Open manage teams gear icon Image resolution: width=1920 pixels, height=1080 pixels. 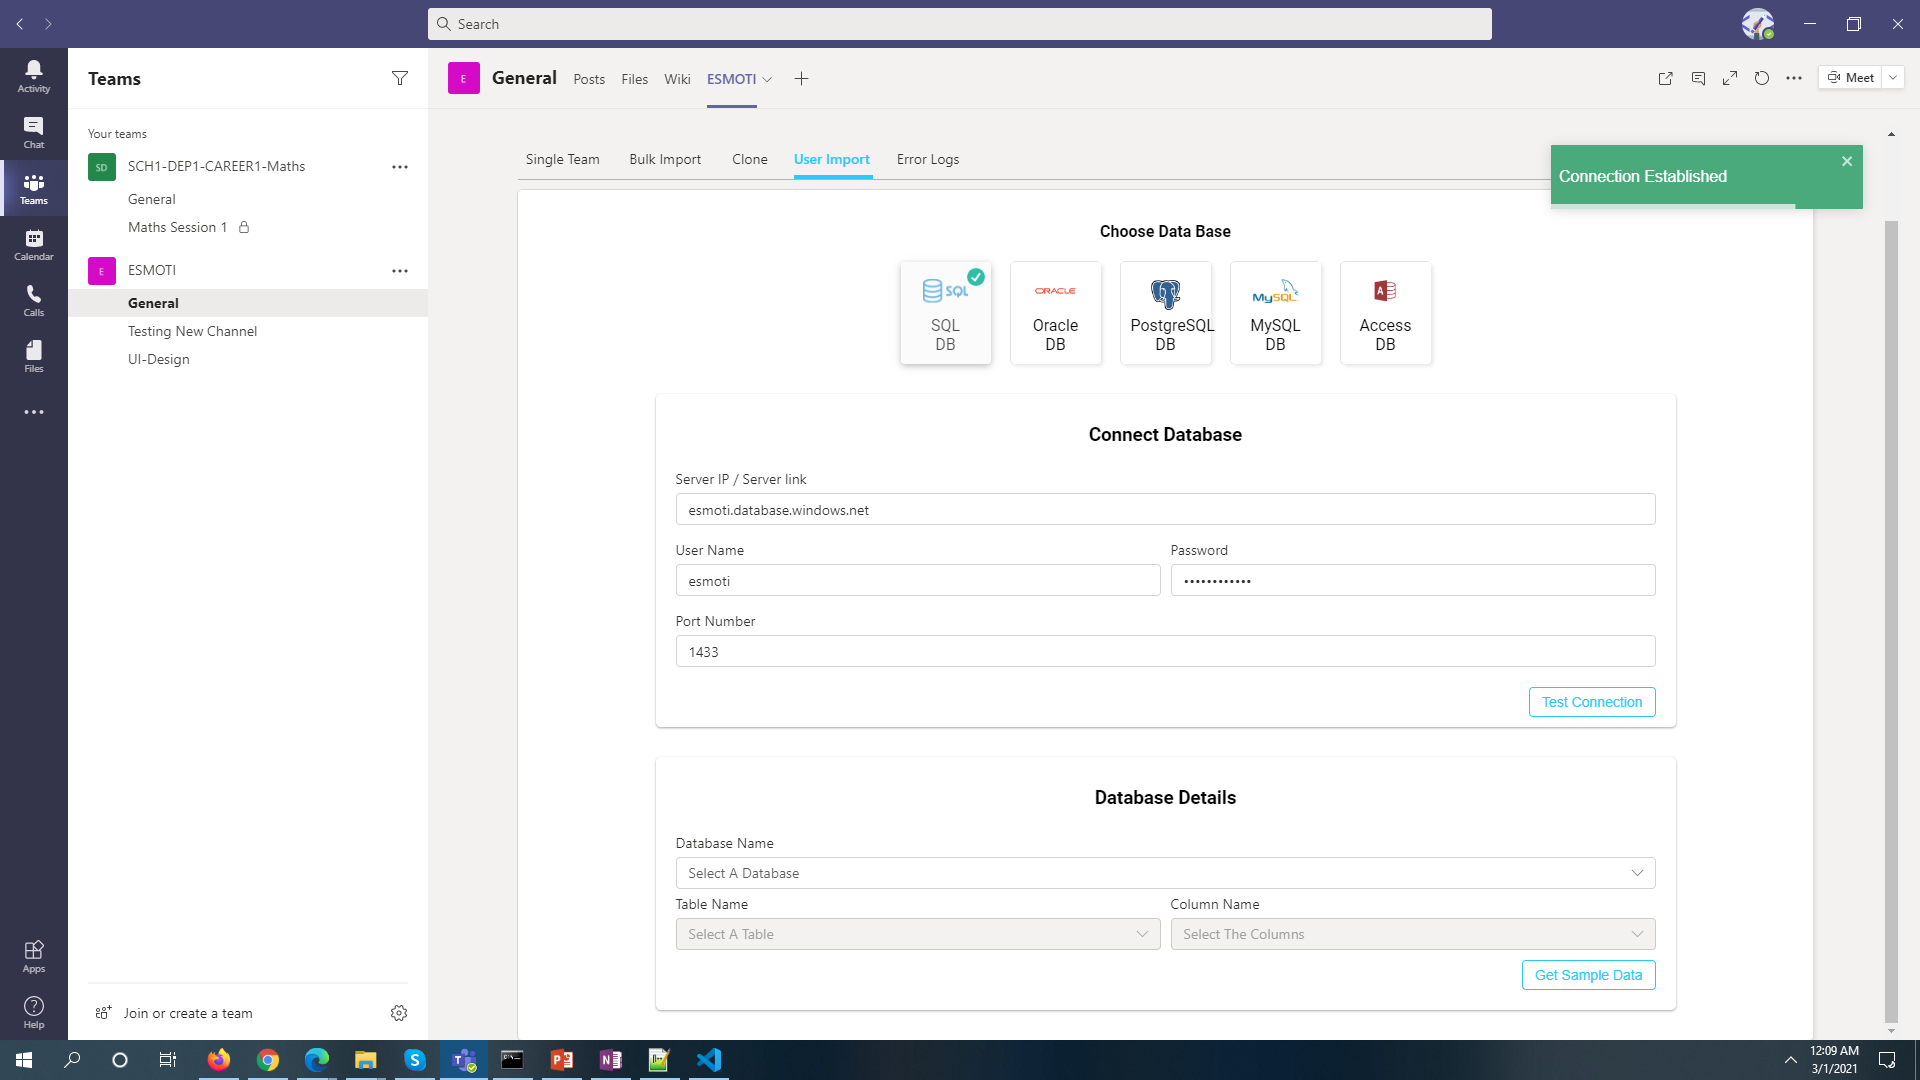pos(398,1013)
